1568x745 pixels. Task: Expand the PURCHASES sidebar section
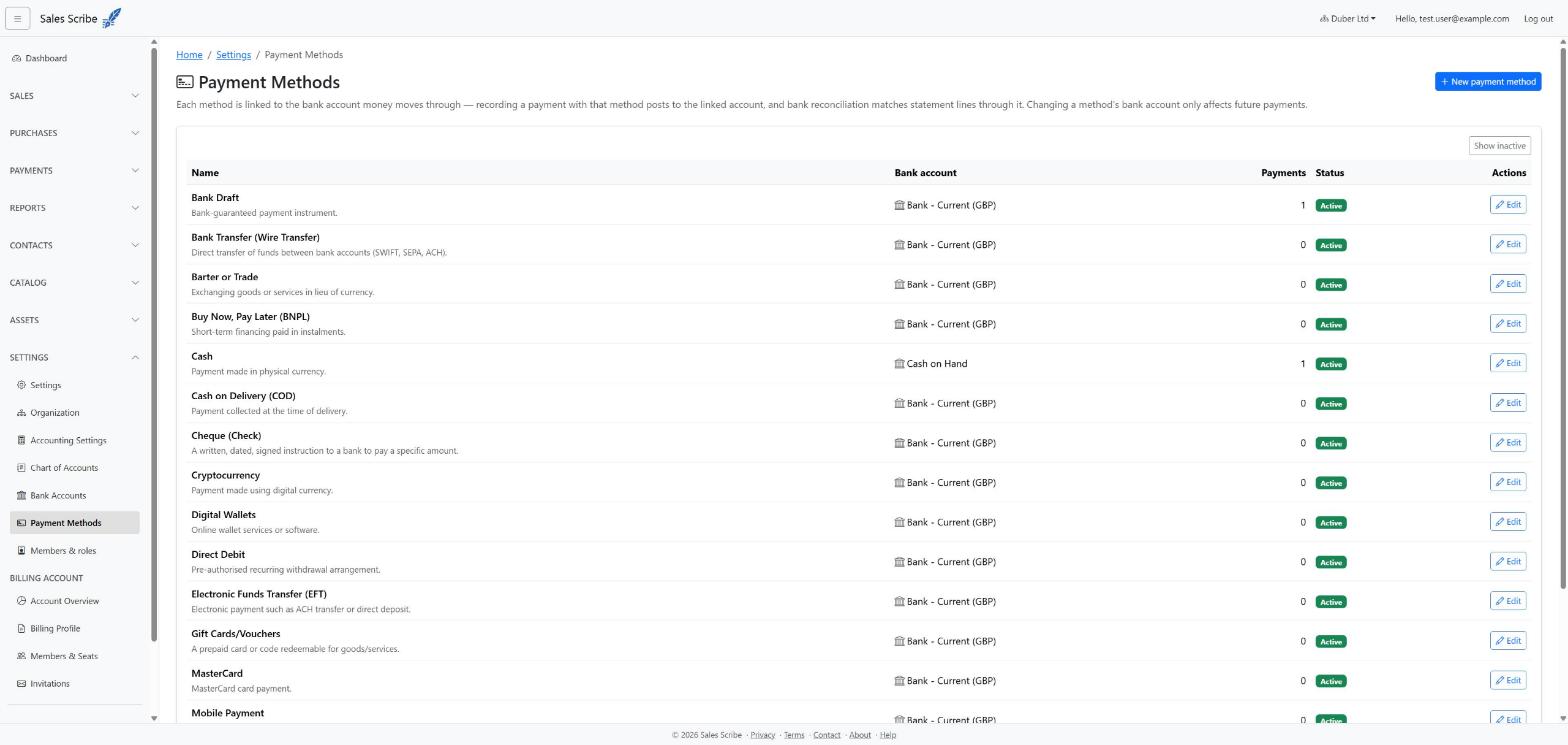point(74,133)
